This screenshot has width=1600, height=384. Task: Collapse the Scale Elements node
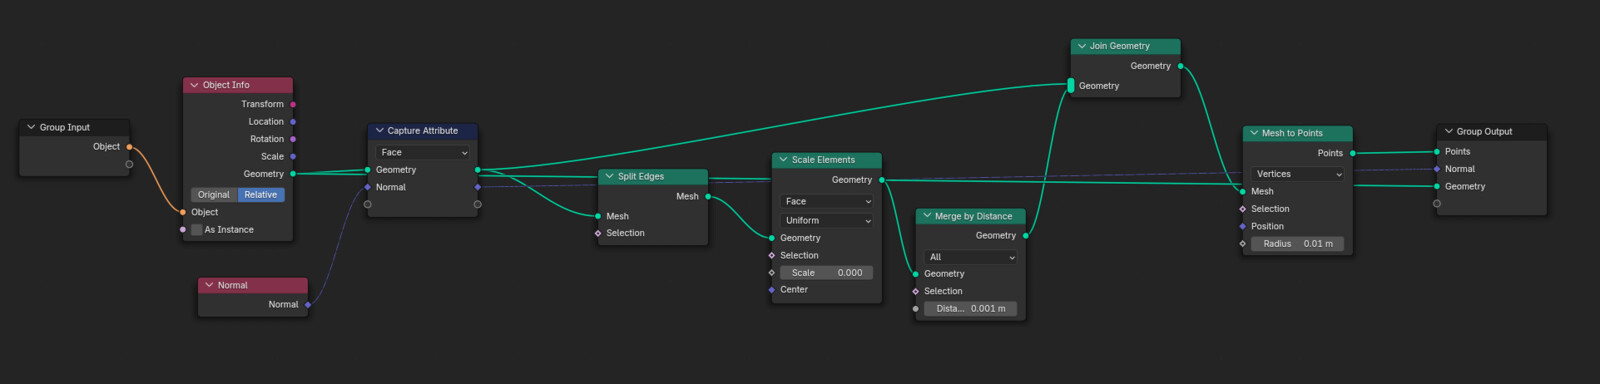coord(783,160)
